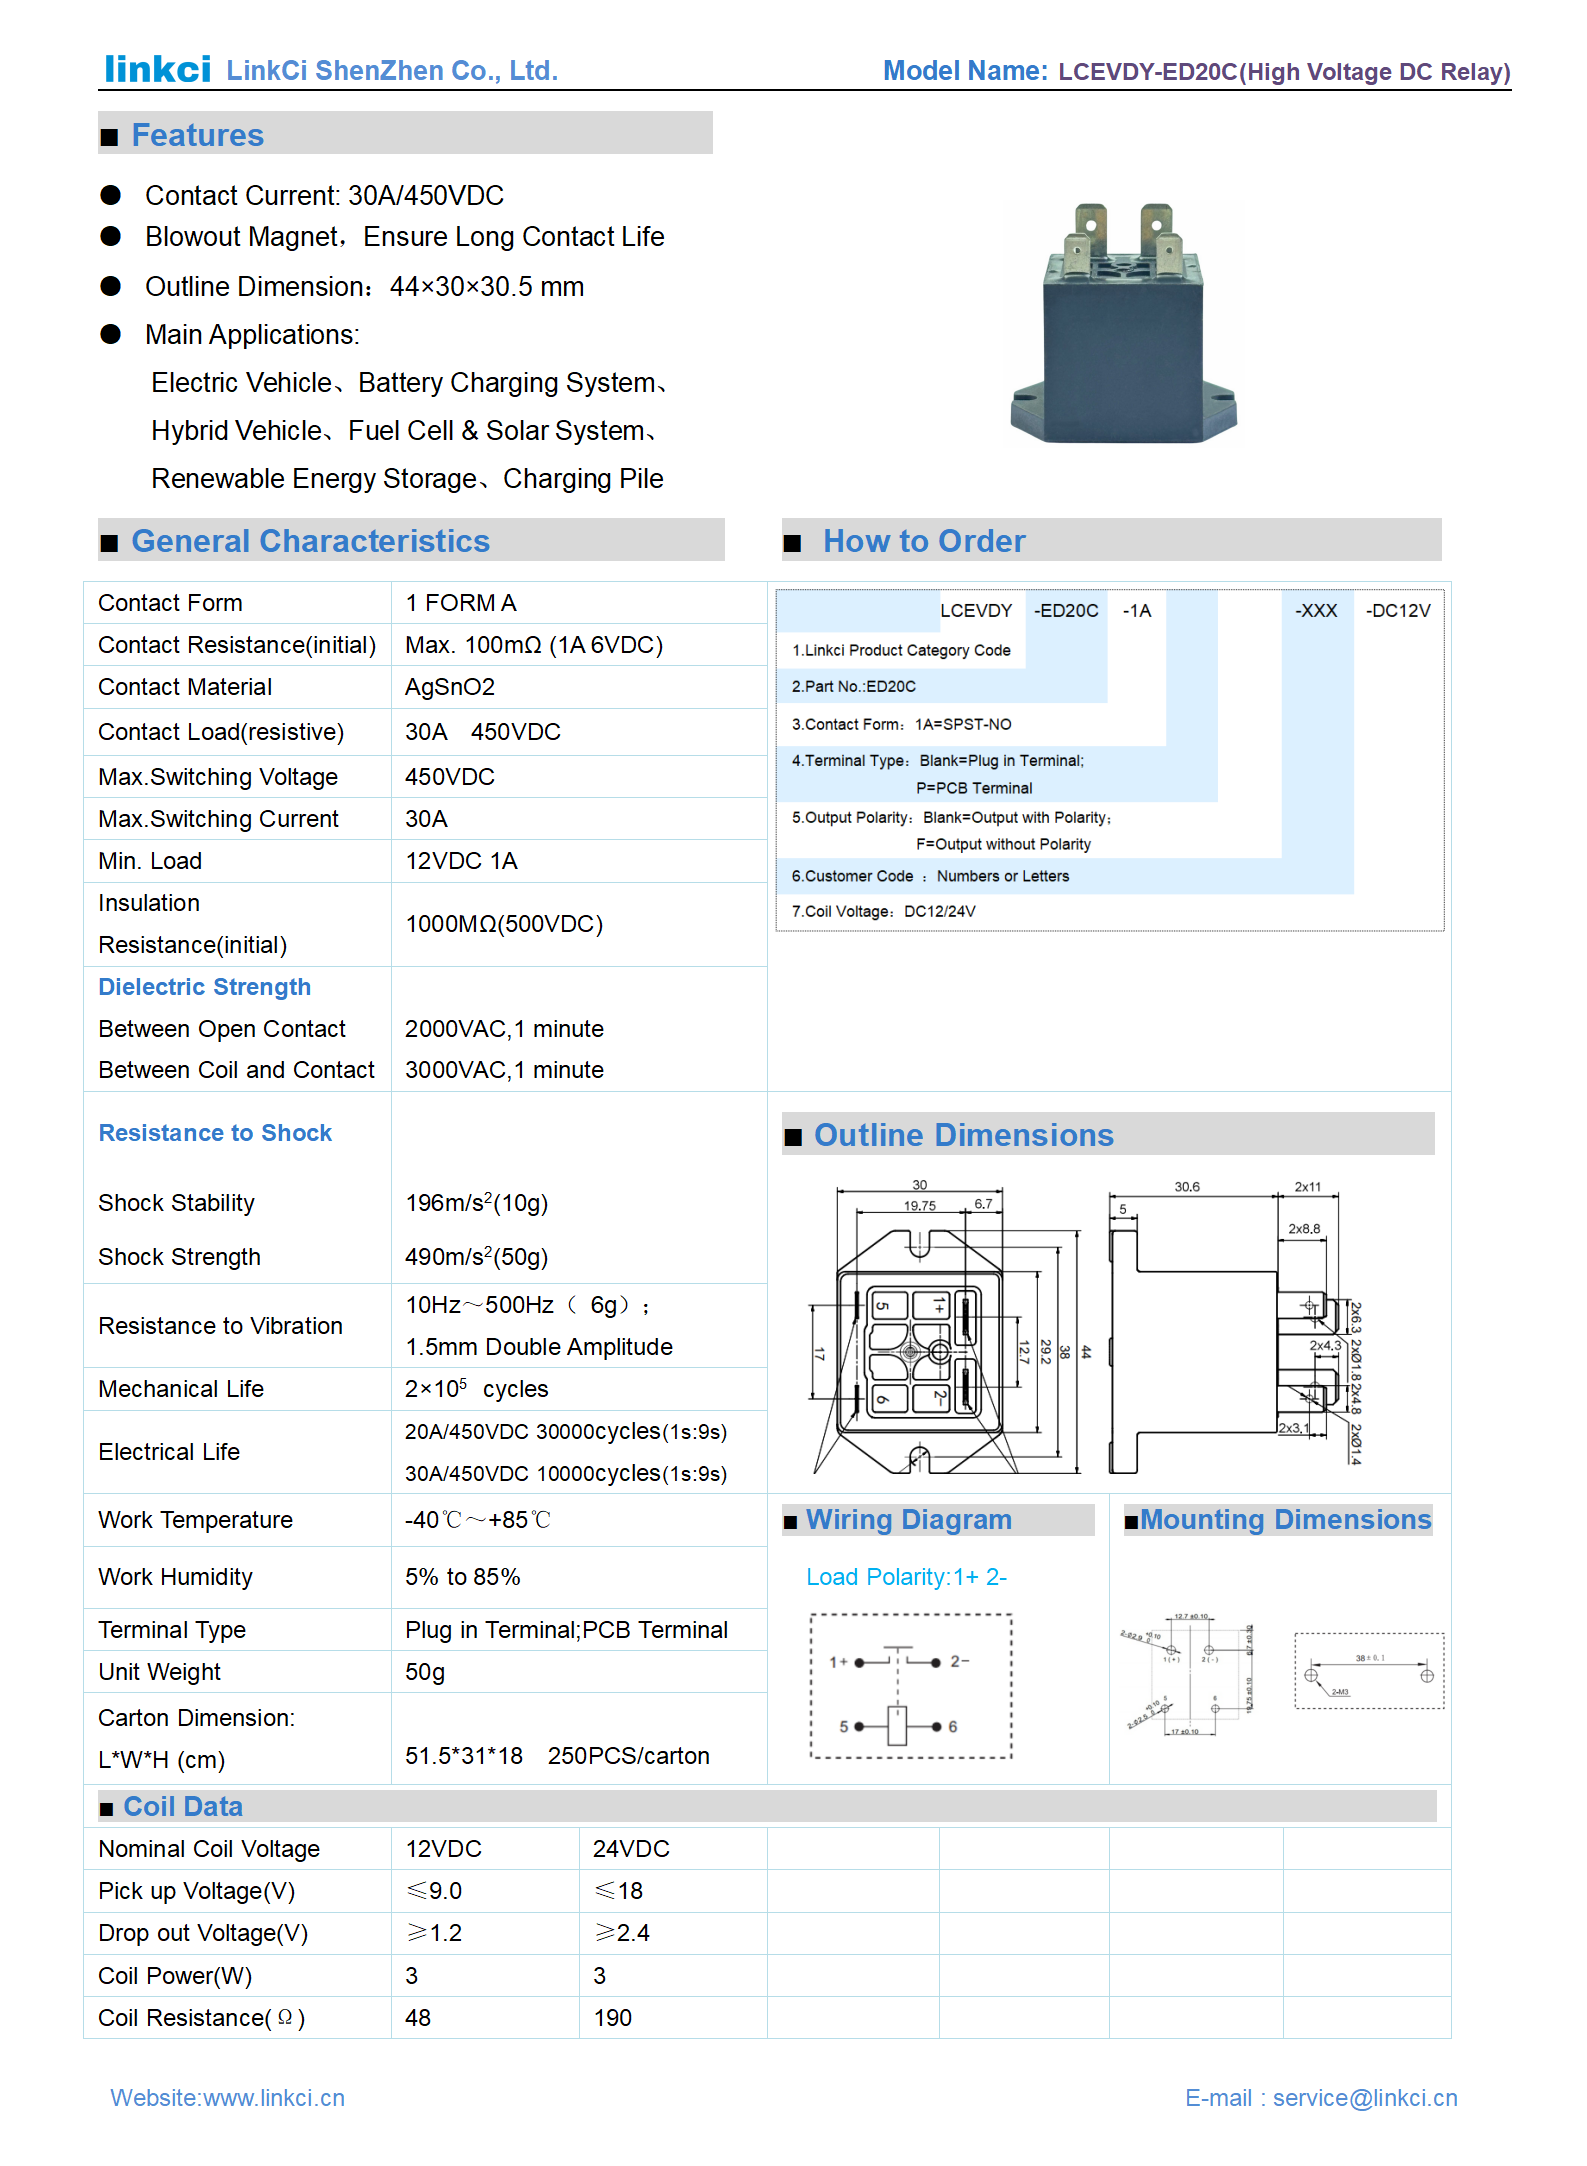Click the Load Polarity:1+ 2- text
The image size is (1587, 2166).
[906, 1577]
